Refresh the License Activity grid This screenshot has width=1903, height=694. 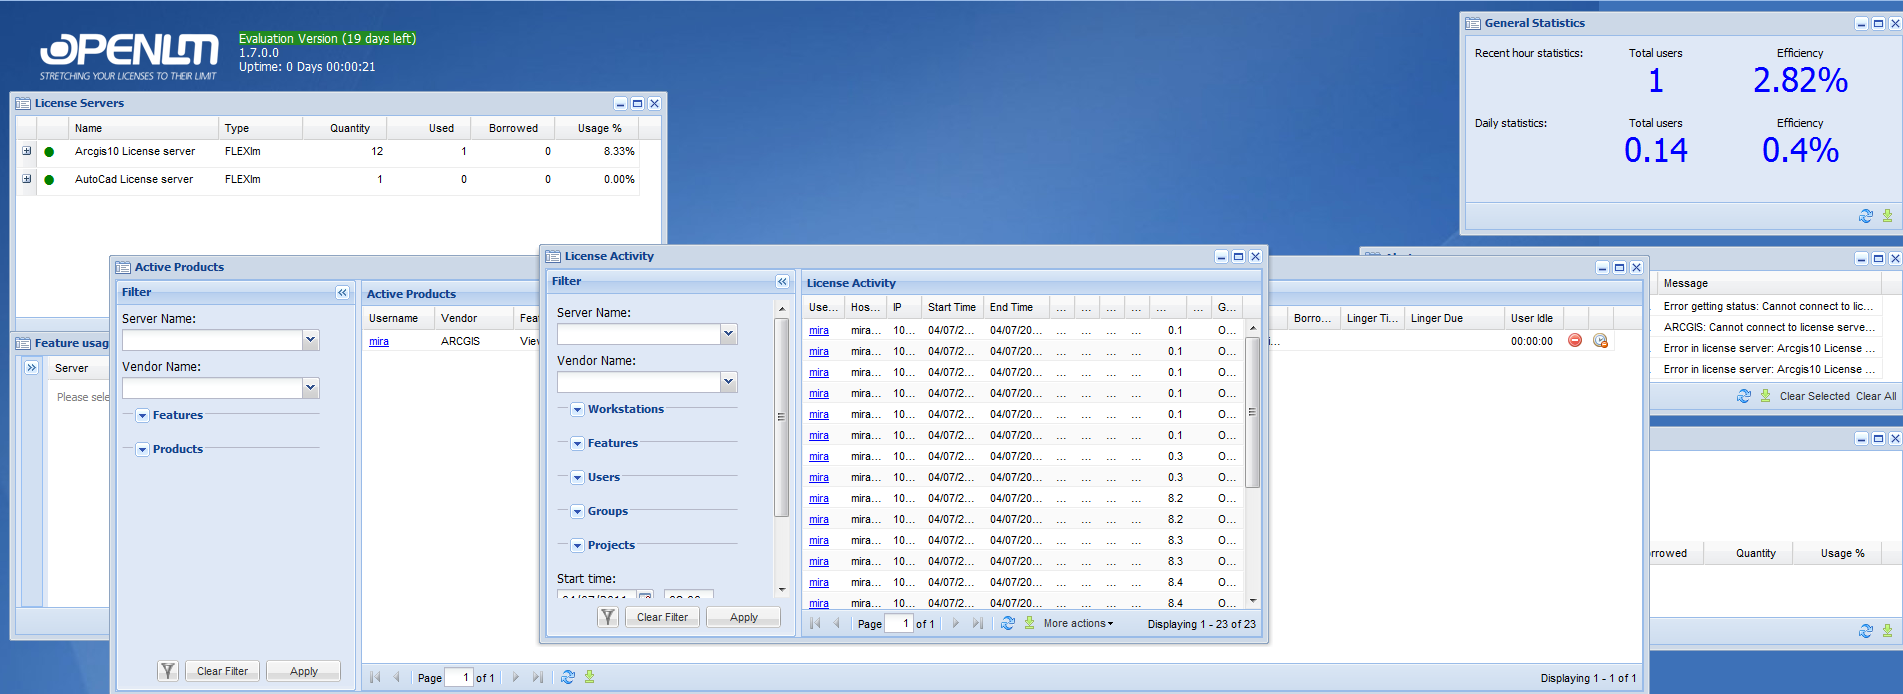1008,623
